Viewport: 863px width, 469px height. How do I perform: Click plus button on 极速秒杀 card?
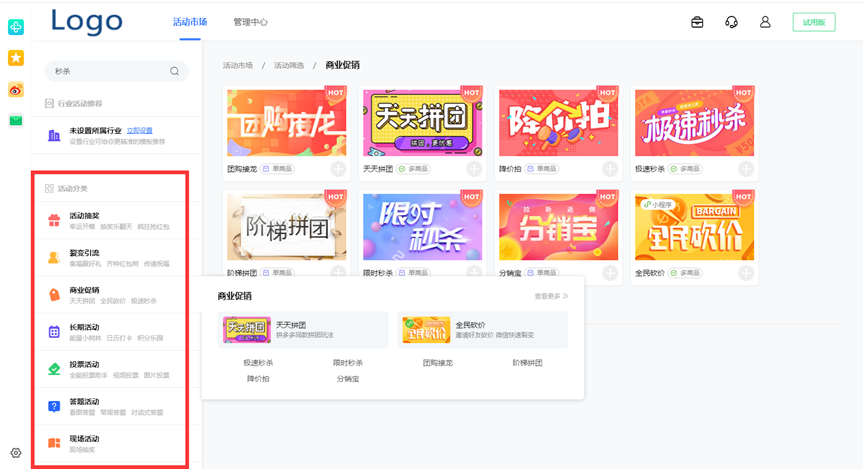click(x=745, y=169)
